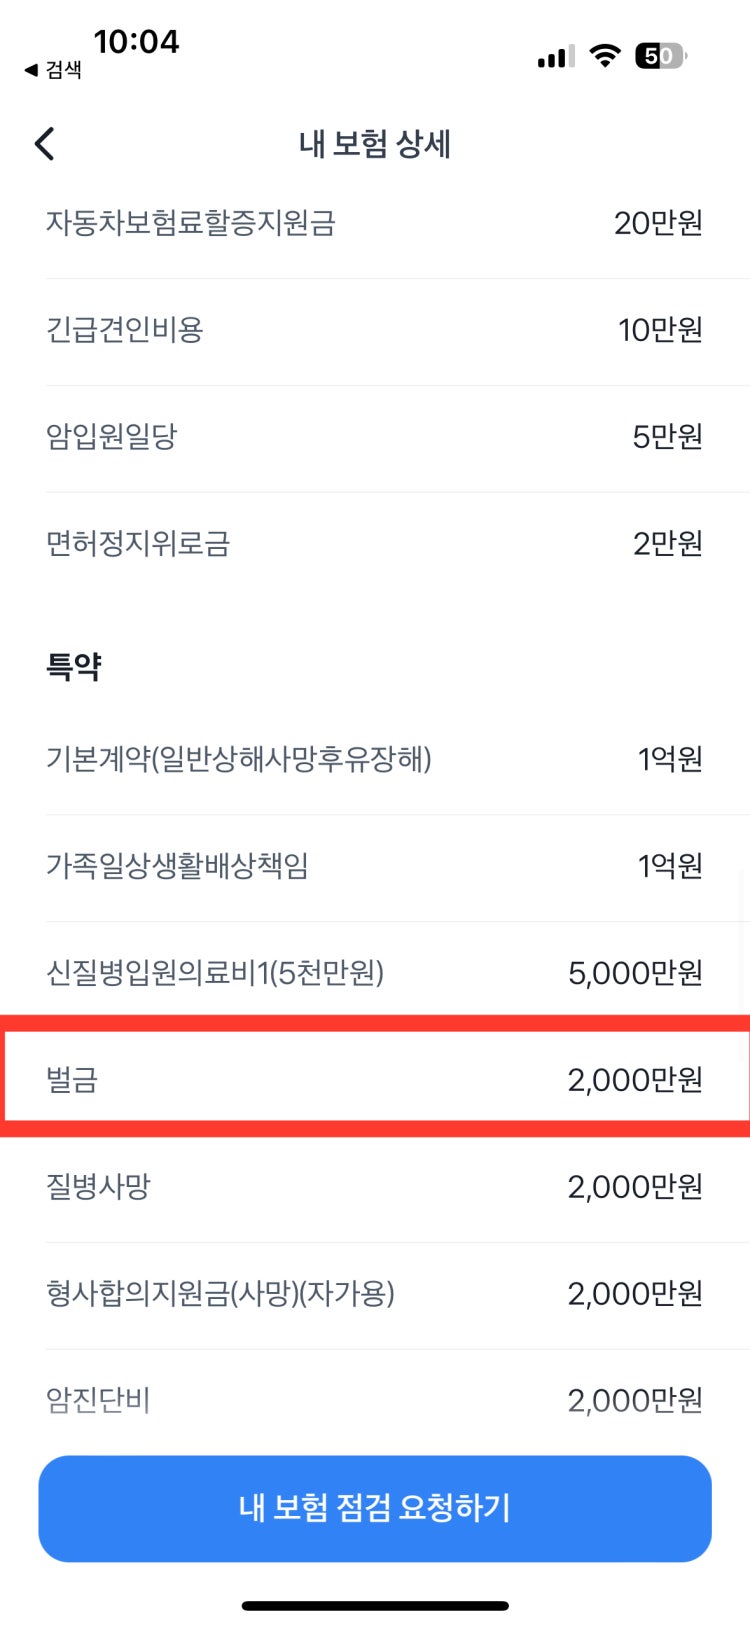The height and width of the screenshot is (1626, 750).
Task: Return to 검색 via status bar back link
Action: [53, 70]
